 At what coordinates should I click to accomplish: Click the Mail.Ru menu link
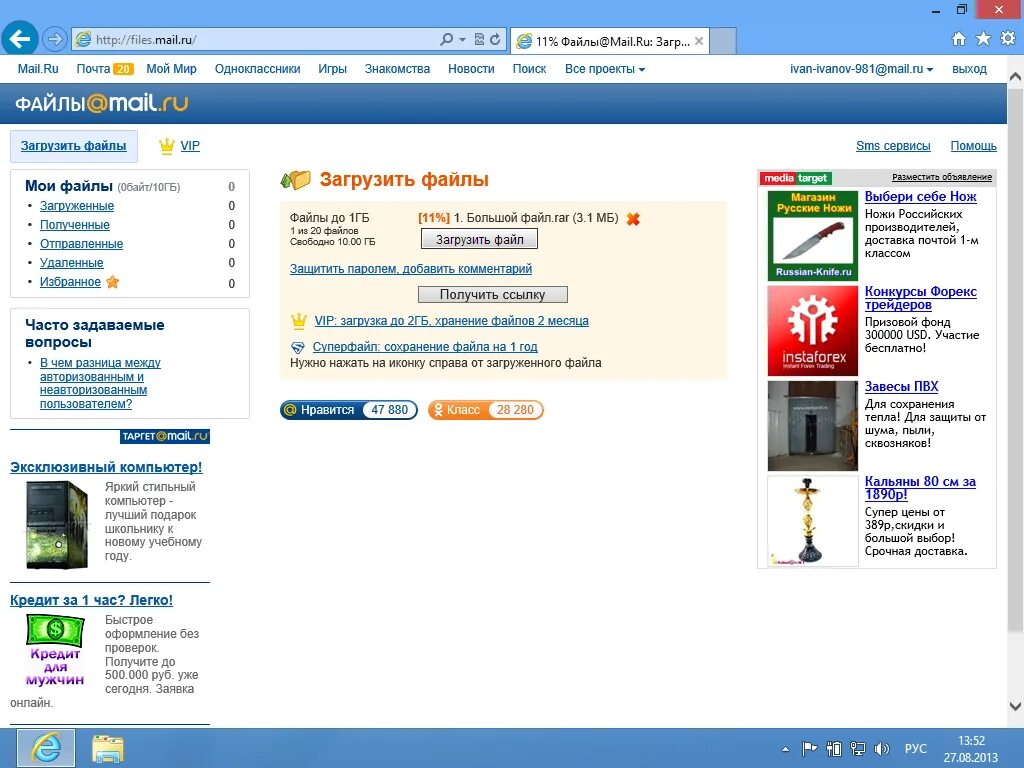click(x=38, y=69)
